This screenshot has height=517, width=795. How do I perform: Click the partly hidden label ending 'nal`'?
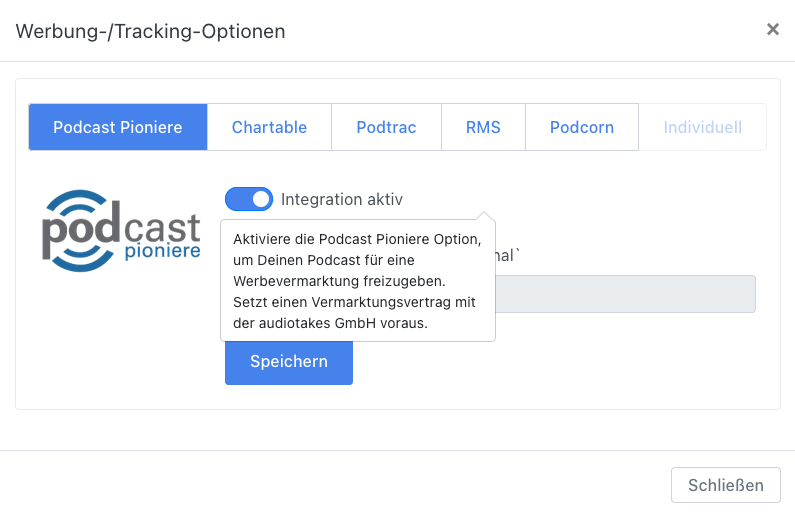[508, 255]
